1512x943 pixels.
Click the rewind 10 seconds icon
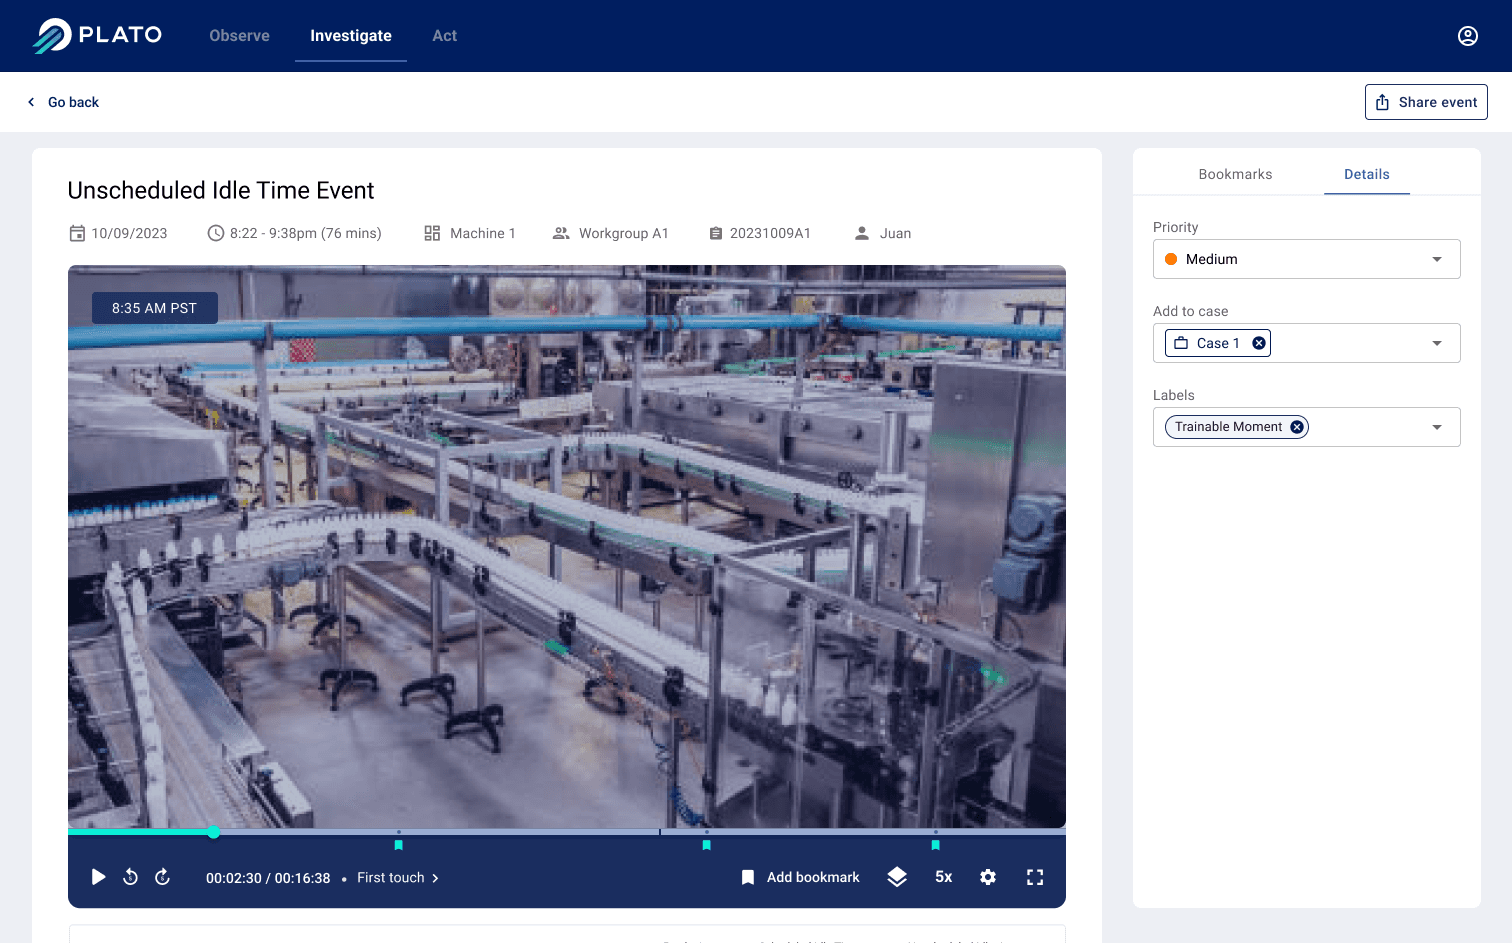click(130, 877)
